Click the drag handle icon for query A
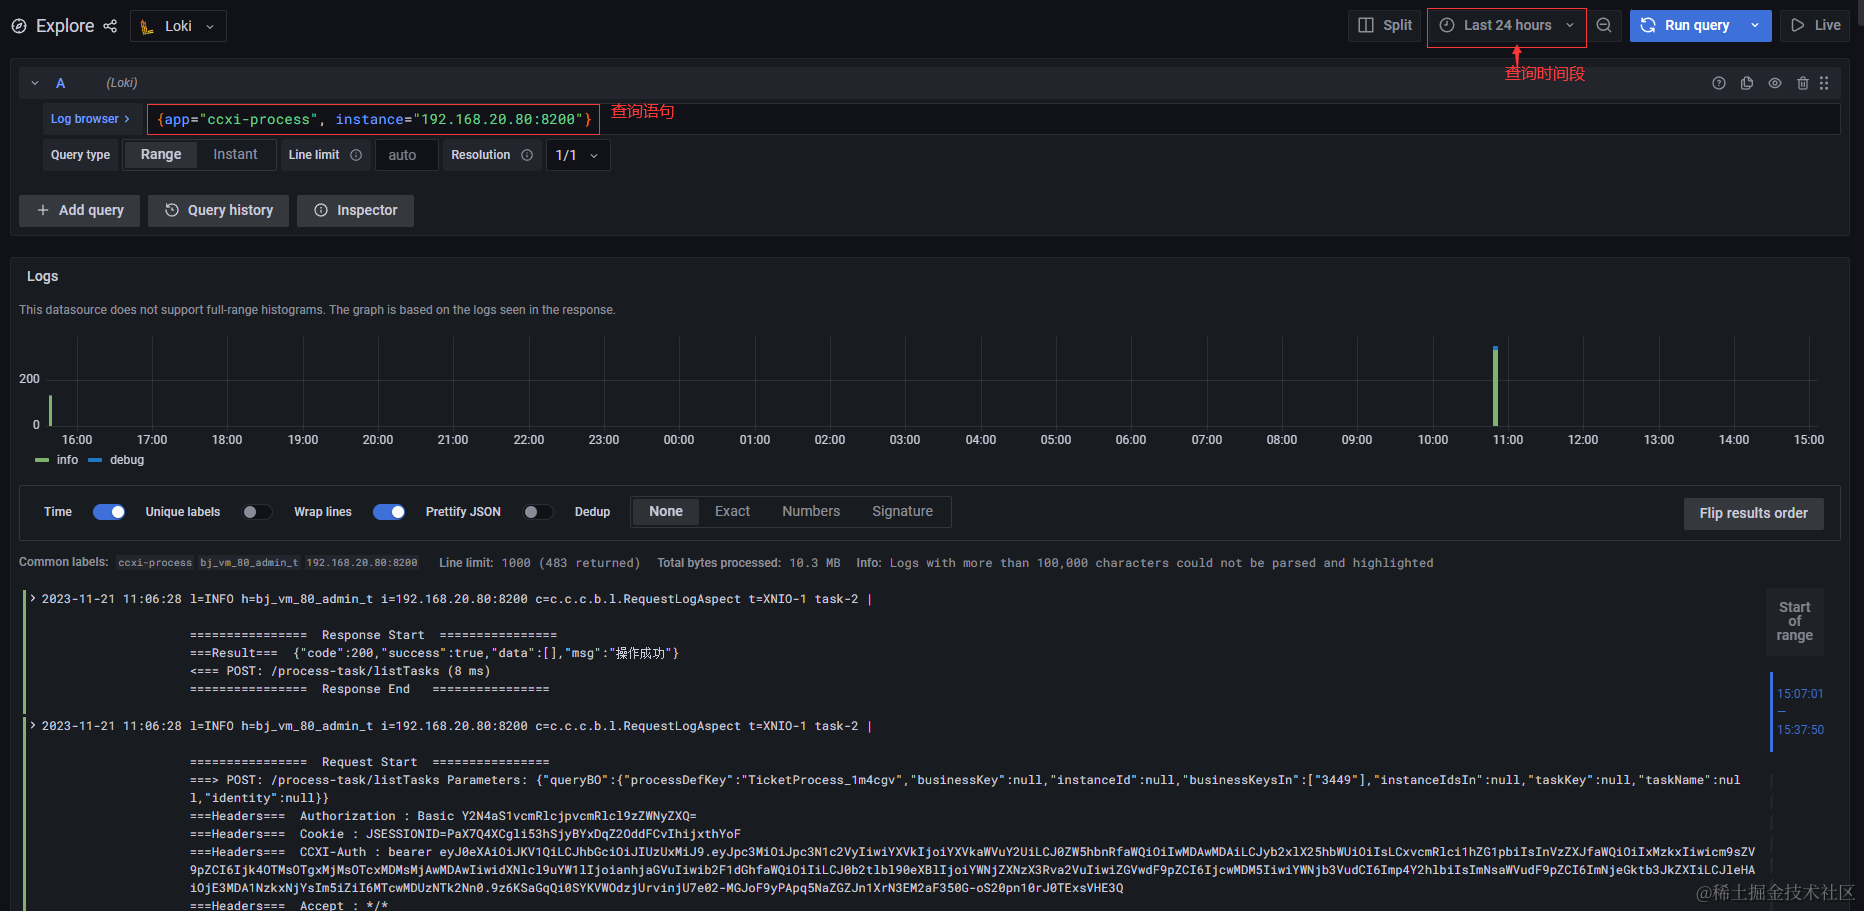This screenshot has width=1864, height=911. 1824,83
